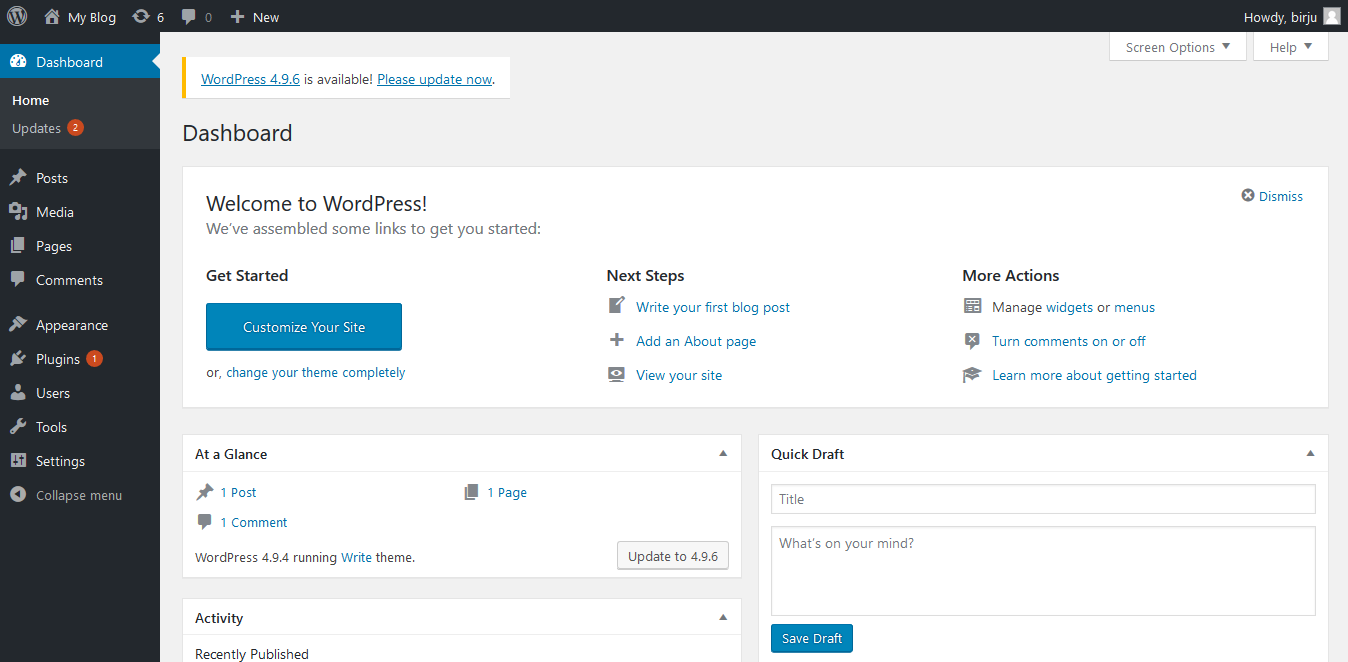Click the Title field in Quick Draft

coord(1043,498)
